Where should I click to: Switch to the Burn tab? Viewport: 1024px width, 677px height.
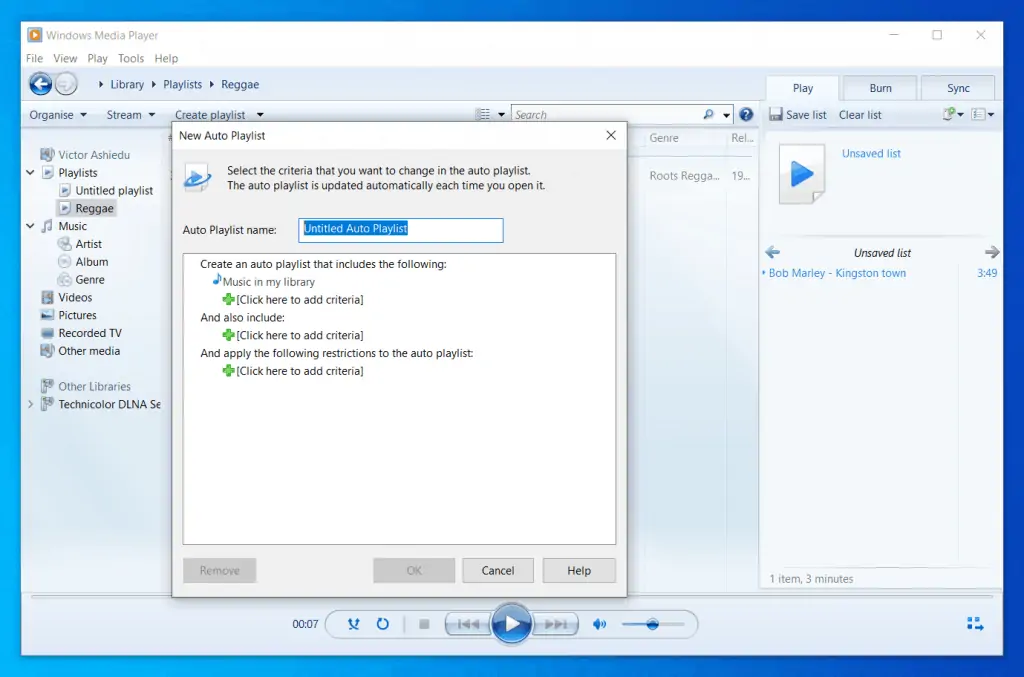(x=879, y=88)
